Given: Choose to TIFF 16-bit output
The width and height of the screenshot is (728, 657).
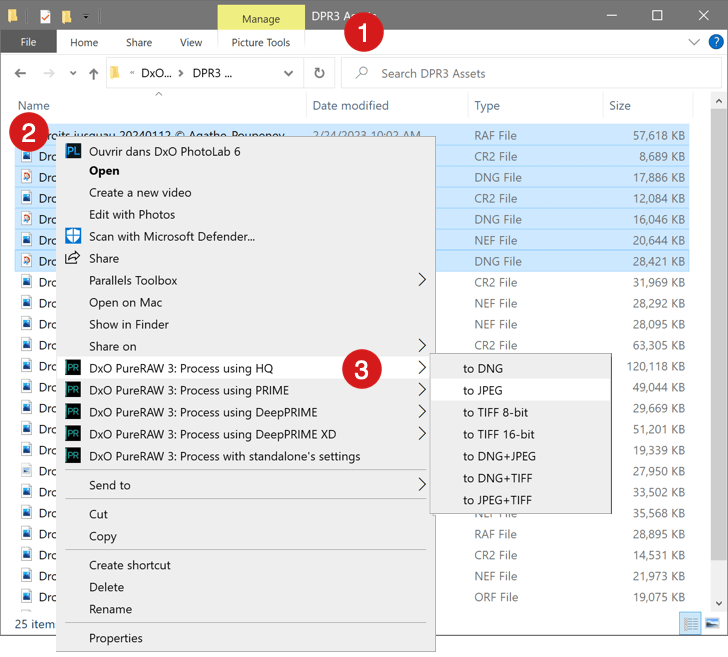Looking at the screenshot, I should (520, 435).
